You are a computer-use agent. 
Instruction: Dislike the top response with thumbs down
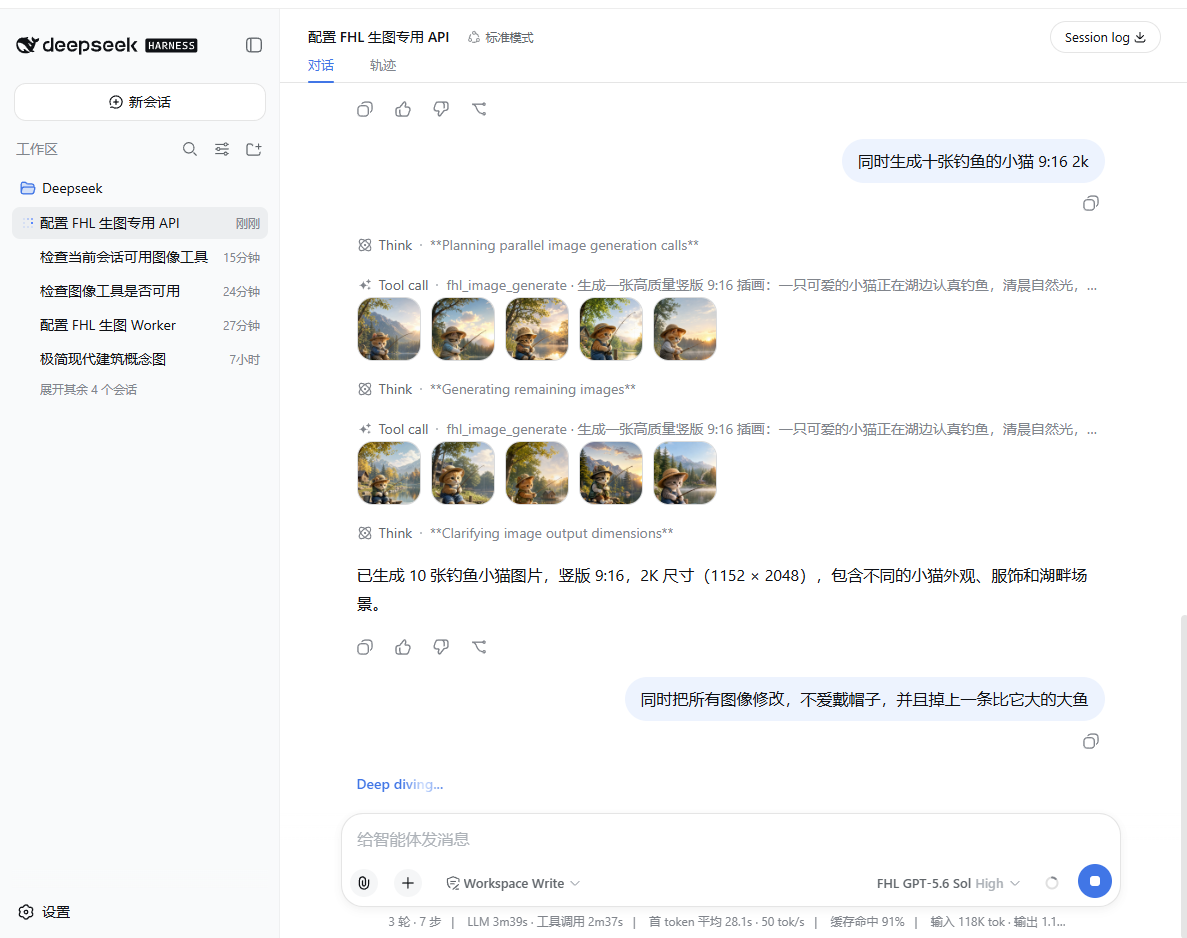[441, 110]
